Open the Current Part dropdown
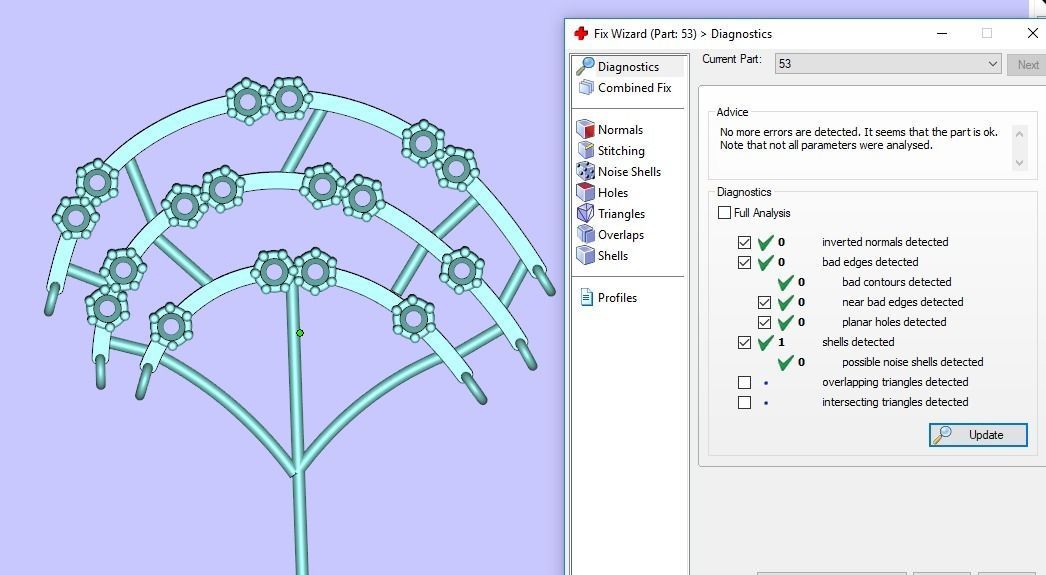 pyautogui.click(x=888, y=63)
